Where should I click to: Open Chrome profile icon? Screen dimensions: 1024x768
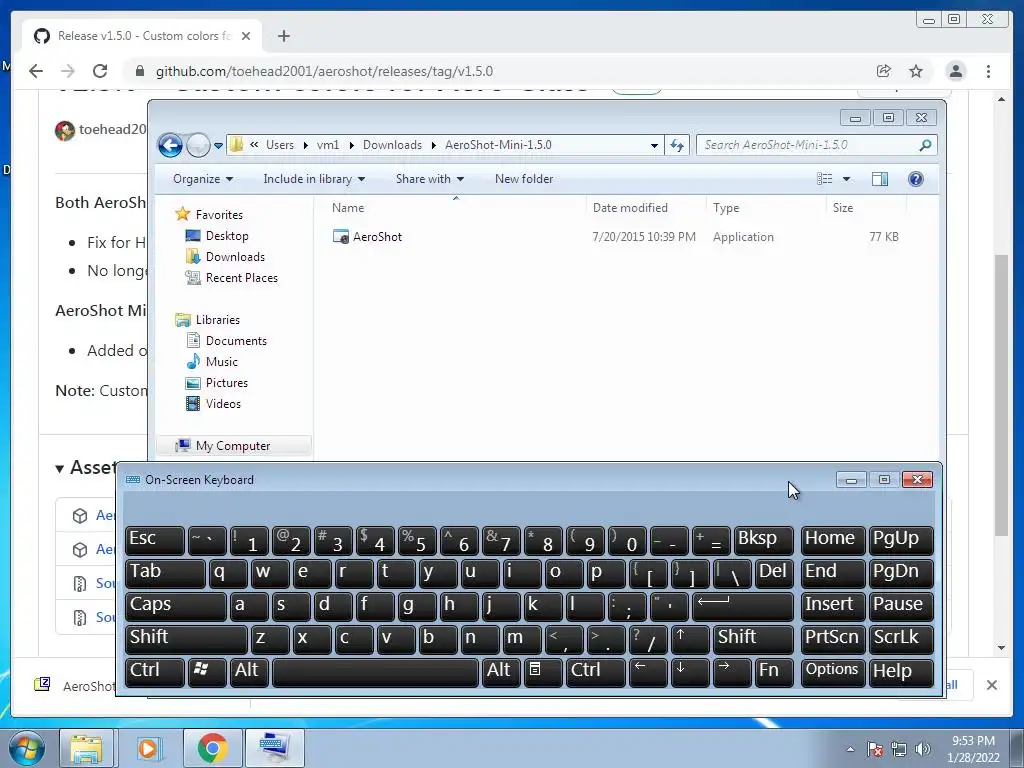click(x=955, y=71)
